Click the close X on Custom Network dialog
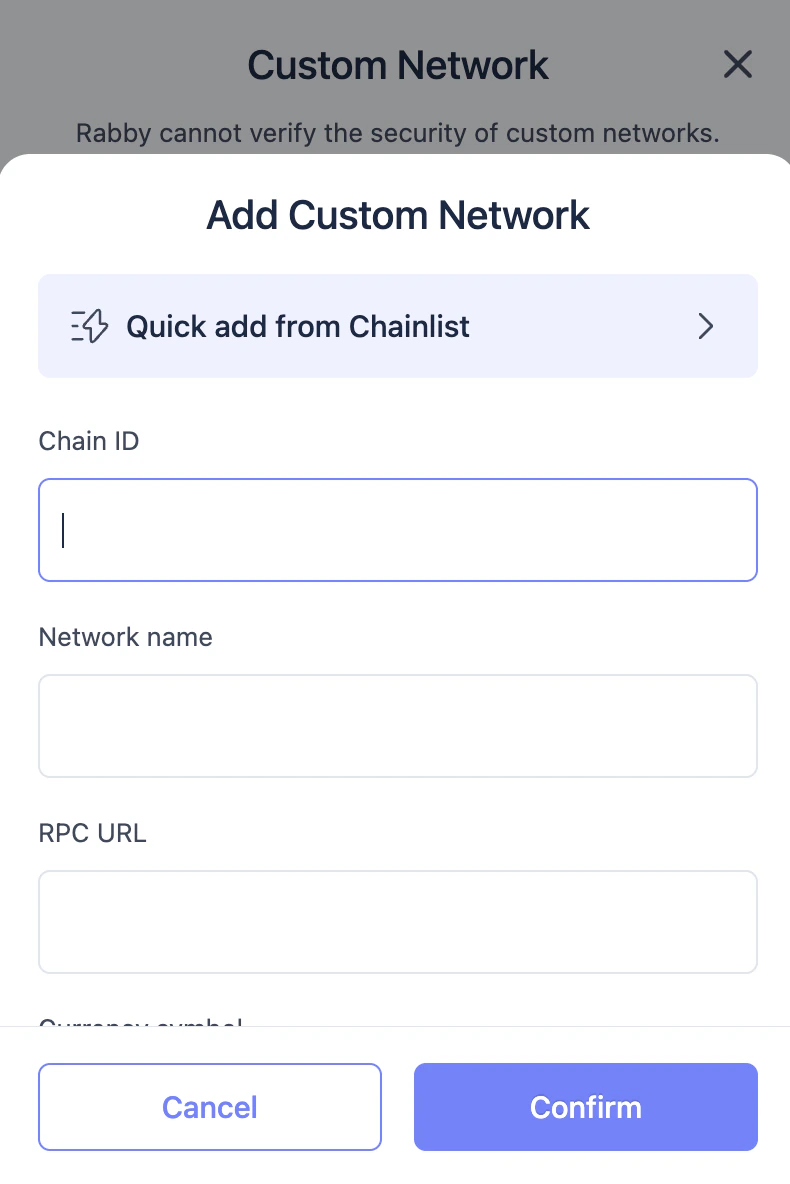Image resolution: width=790 pixels, height=1184 pixels. tap(738, 64)
